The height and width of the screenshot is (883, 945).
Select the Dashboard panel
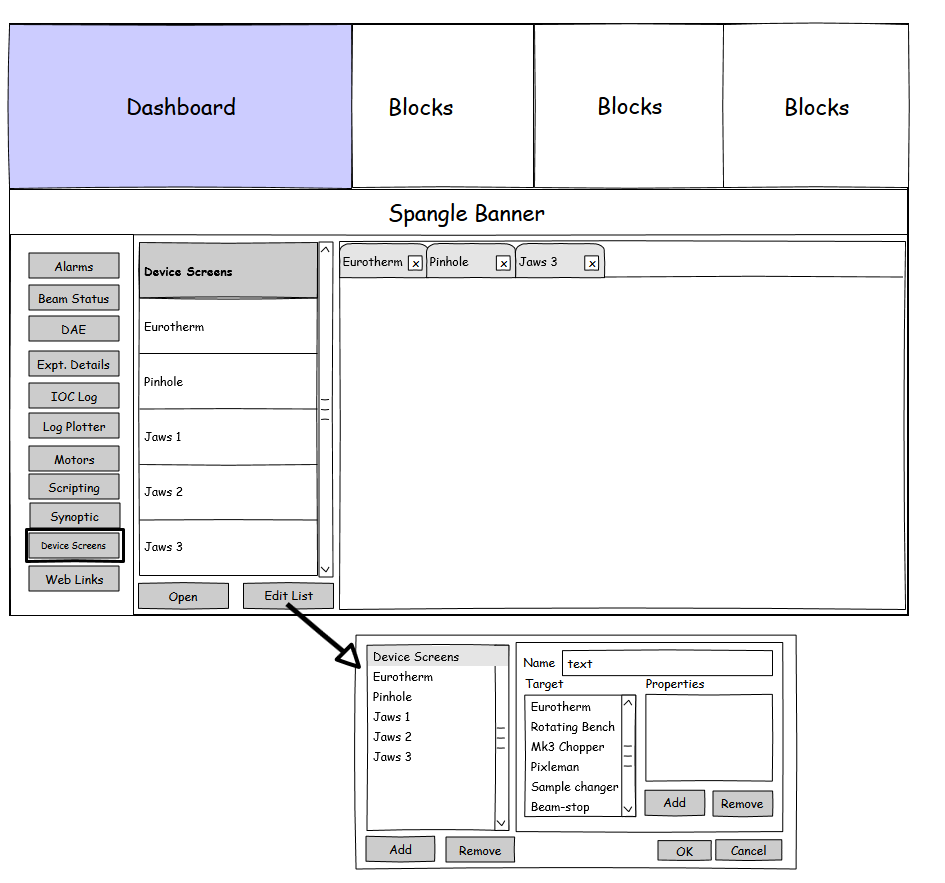[181, 107]
